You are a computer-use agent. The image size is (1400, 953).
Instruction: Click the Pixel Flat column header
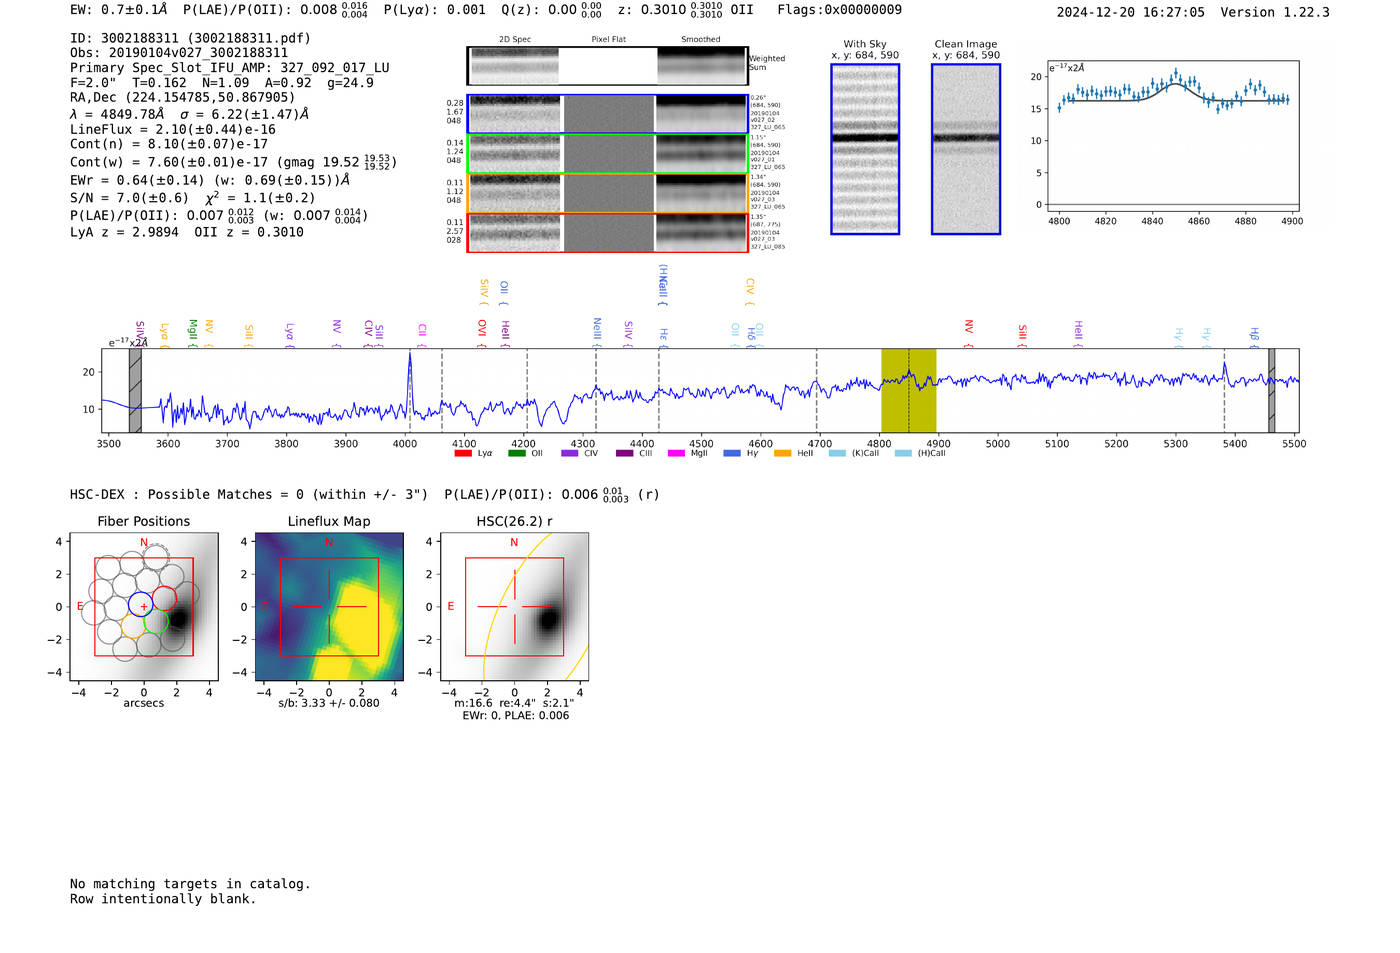(608, 39)
